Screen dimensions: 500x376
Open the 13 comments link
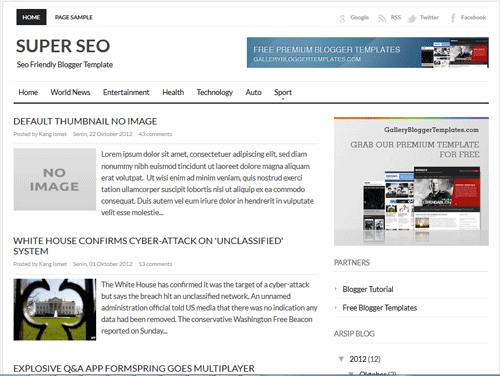click(155, 264)
